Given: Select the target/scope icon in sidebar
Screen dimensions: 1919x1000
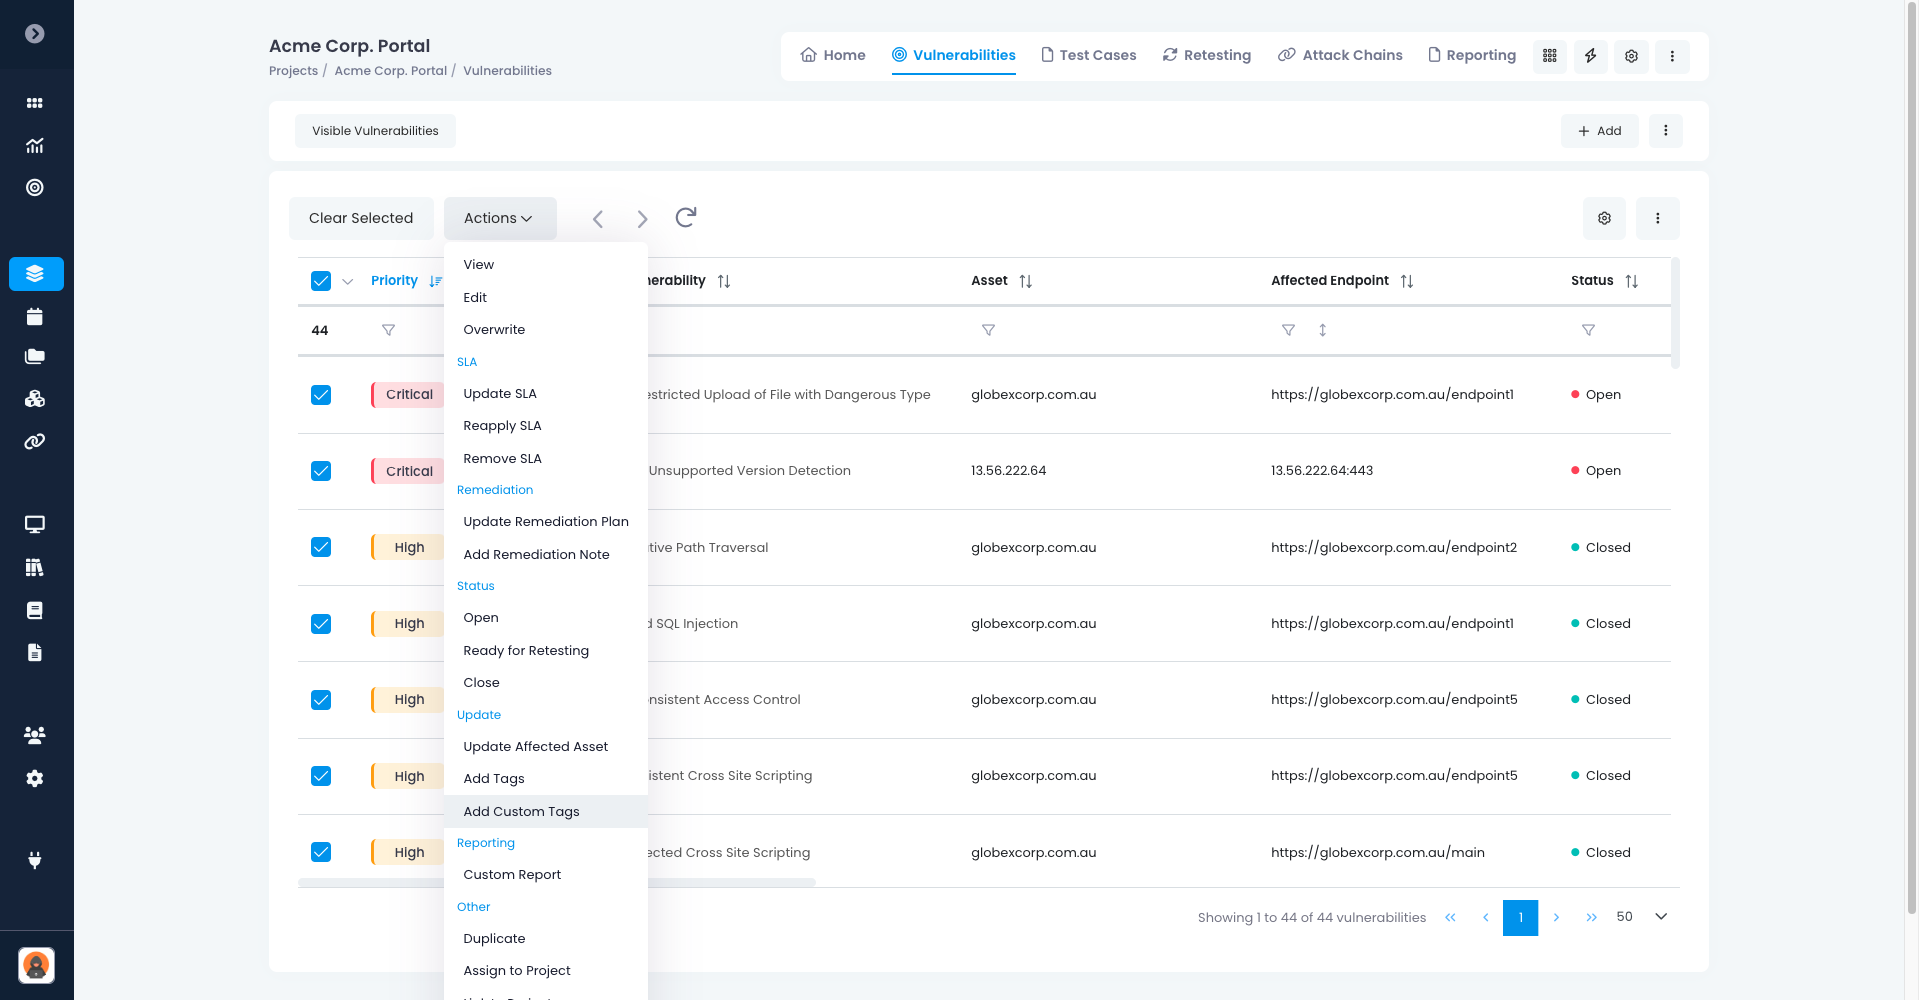Looking at the screenshot, I should coord(36,187).
